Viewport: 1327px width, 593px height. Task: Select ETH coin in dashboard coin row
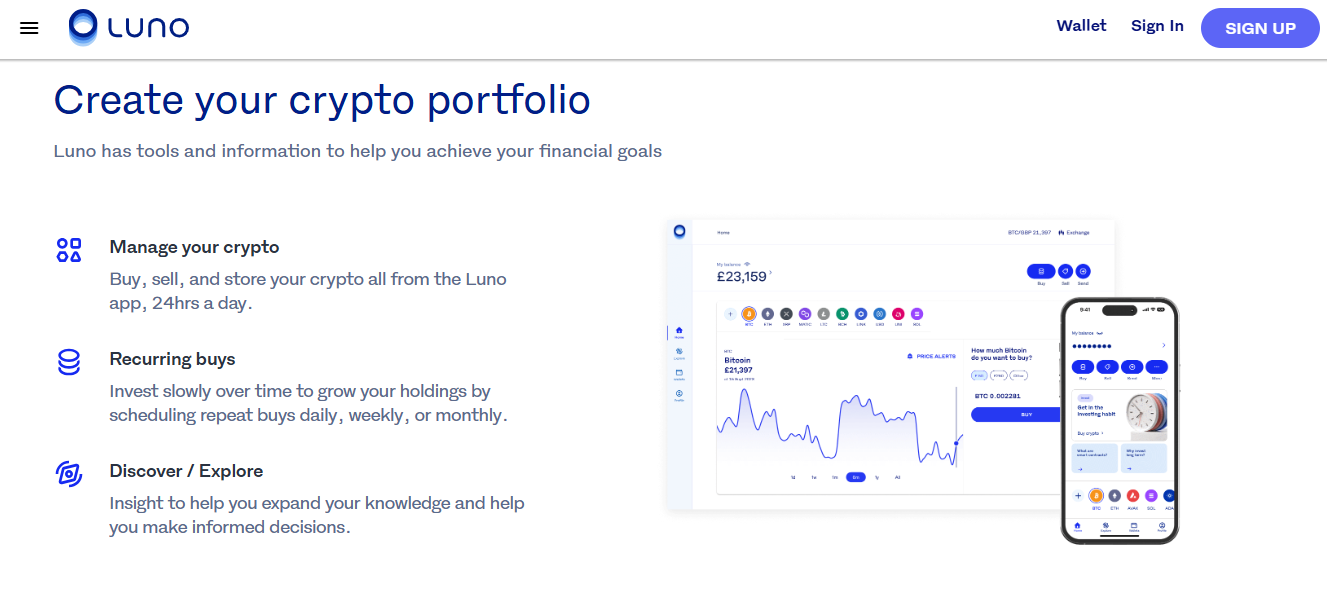(768, 314)
